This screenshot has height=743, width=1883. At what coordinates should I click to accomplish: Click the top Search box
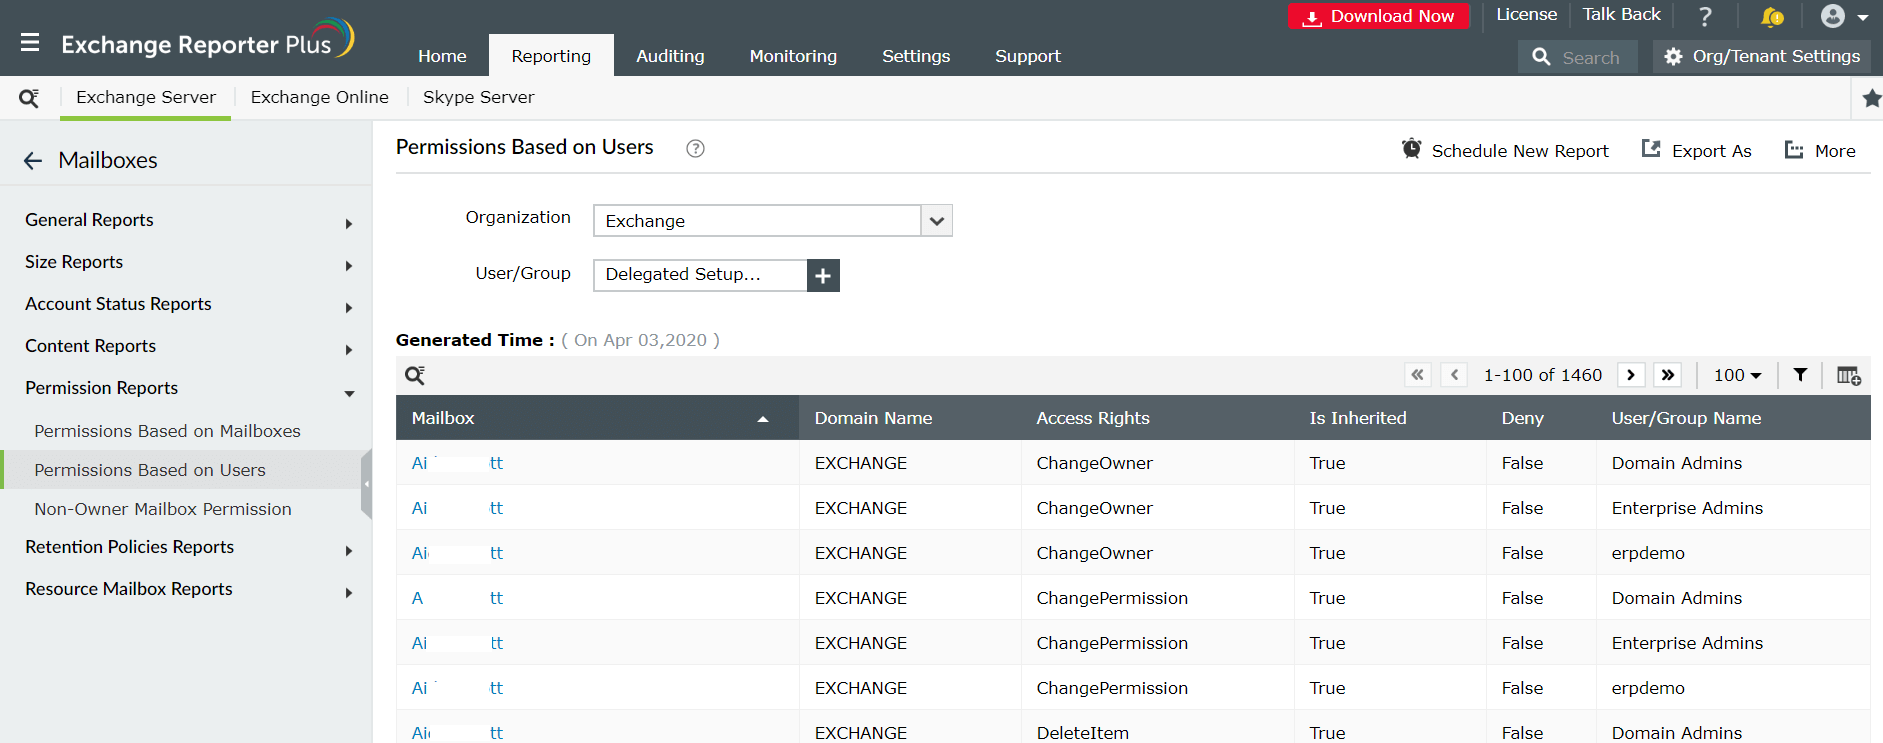coord(1577,57)
